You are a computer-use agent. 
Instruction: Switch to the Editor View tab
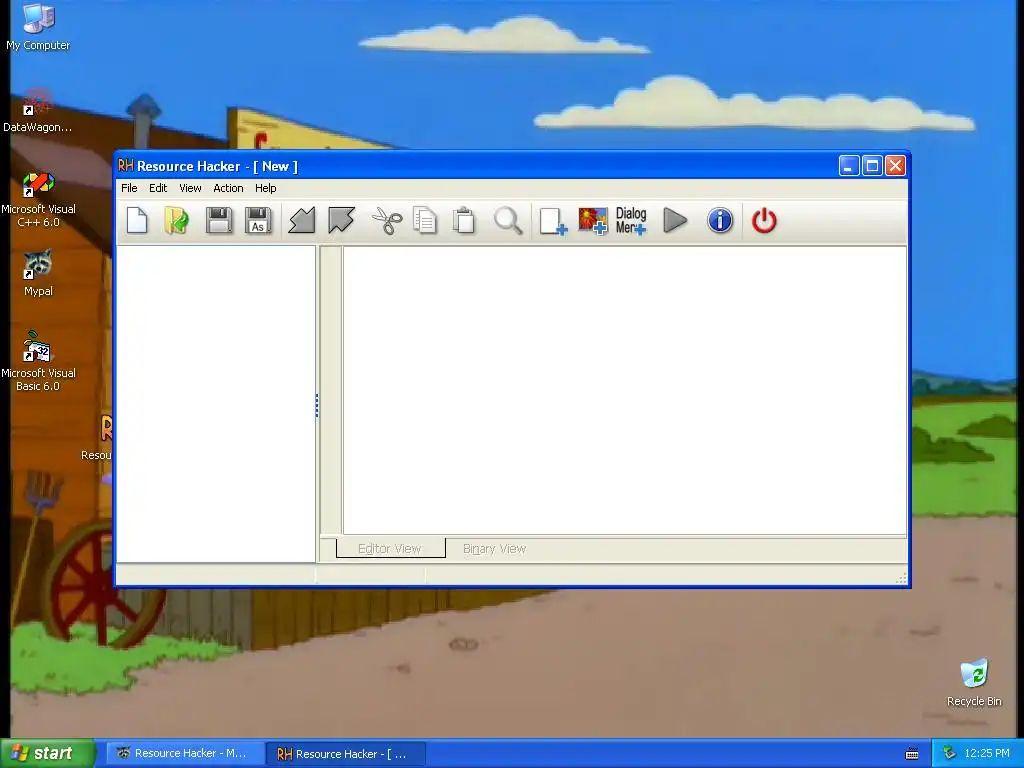[x=390, y=549]
